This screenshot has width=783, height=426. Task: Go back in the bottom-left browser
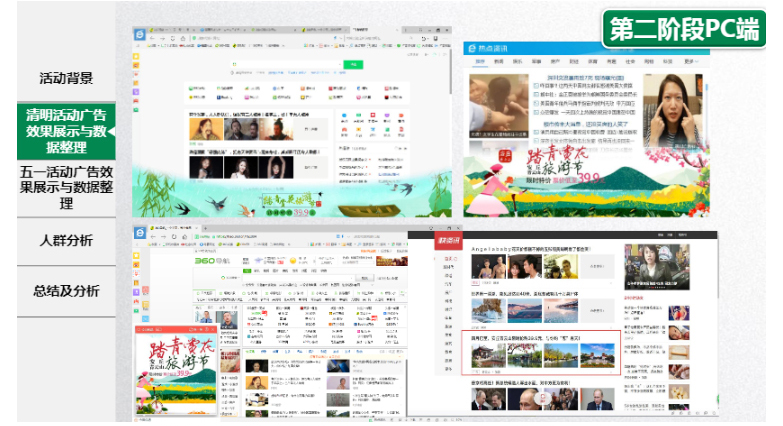(153, 237)
